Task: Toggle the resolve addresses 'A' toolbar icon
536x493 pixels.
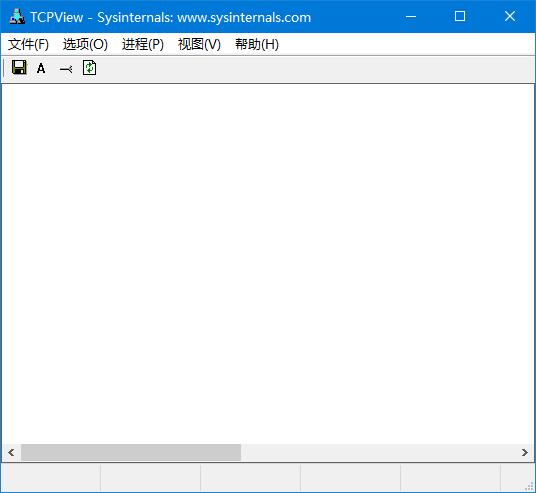Action: coord(41,68)
